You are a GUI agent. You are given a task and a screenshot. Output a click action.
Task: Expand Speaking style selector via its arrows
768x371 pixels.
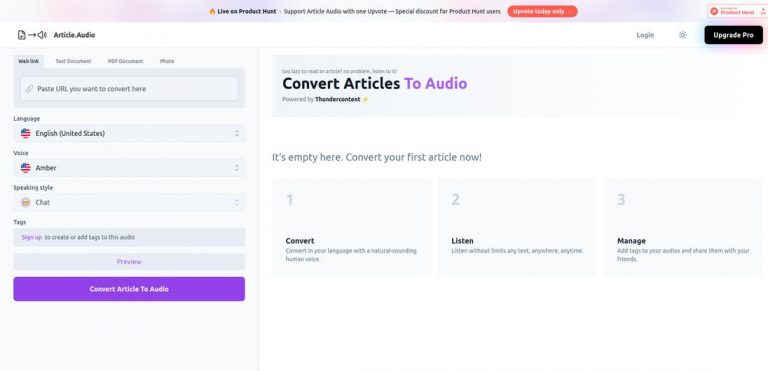(x=237, y=202)
